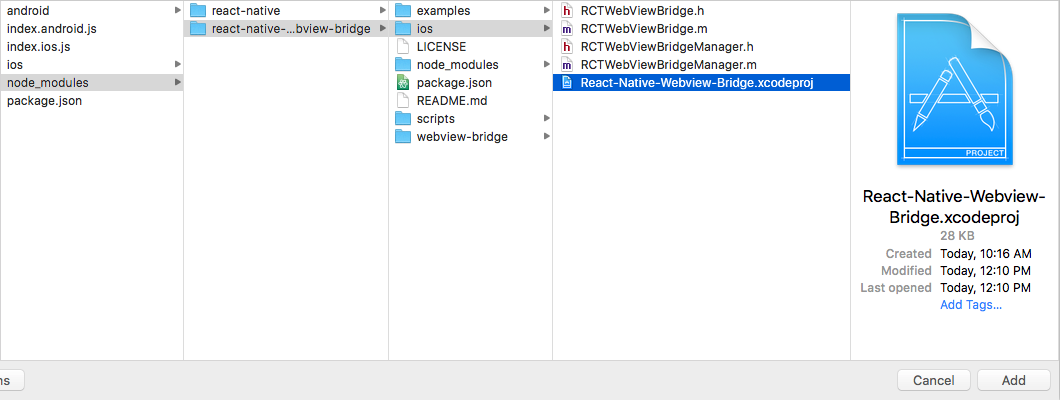1060x400 pixels.
Task: Select the RCTWebViewBridgeManager.h header icon
Action: 567,47
